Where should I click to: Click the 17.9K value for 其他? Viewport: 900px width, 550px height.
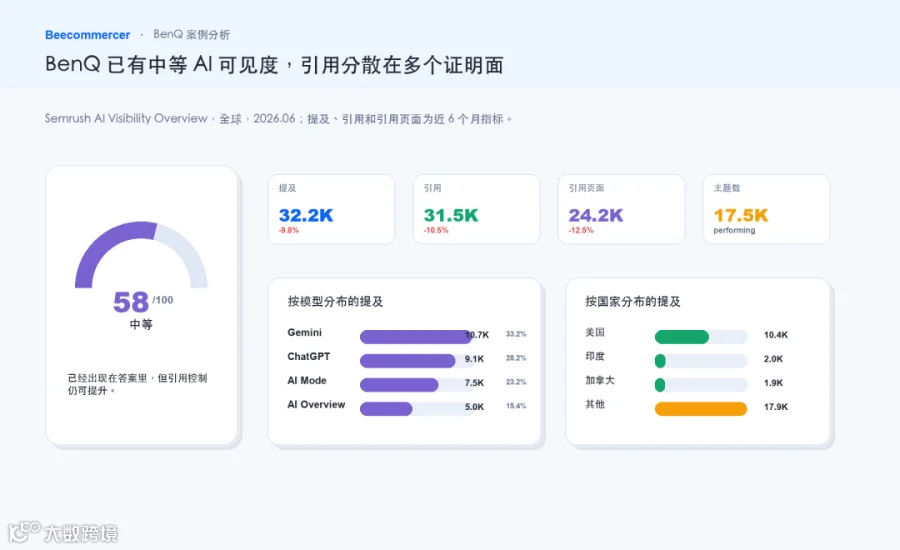(776, 407)
